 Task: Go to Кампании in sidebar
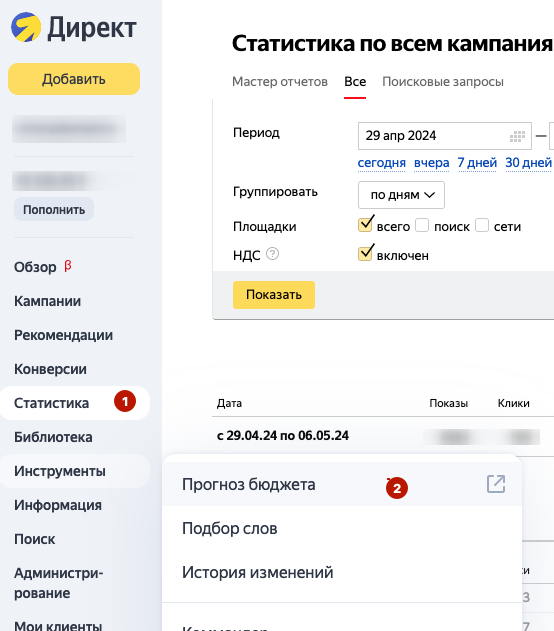pyautogui.click(x=47, y=301)
